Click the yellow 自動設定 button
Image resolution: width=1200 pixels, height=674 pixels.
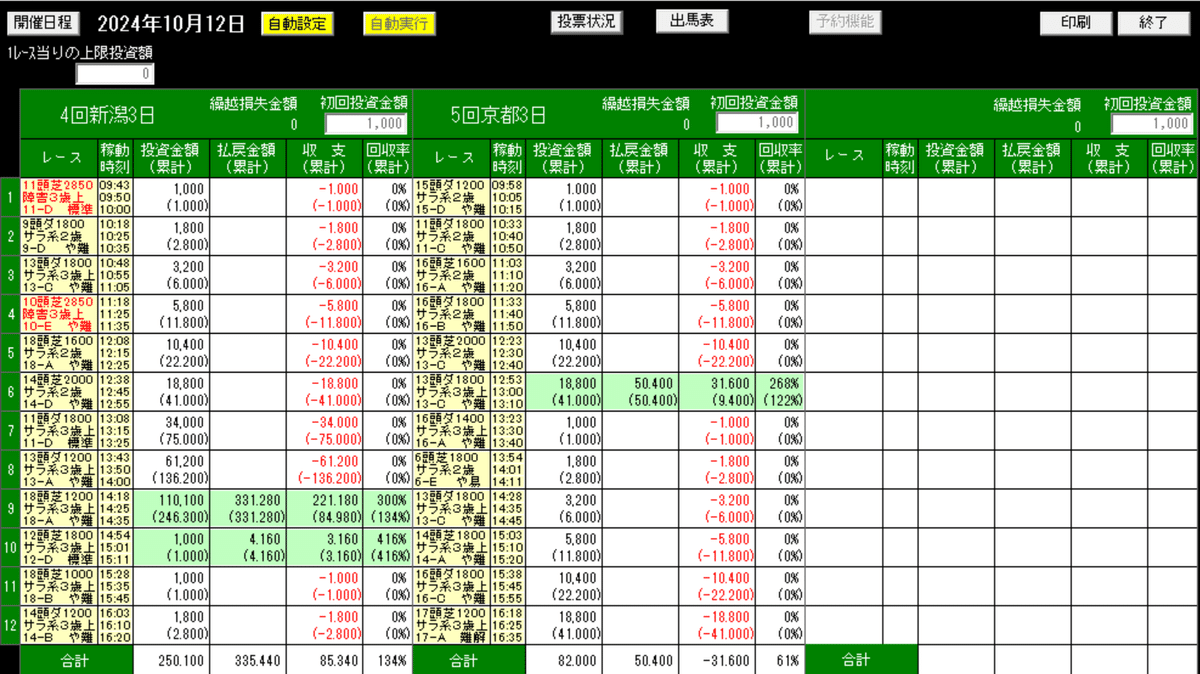pos(297,23)
